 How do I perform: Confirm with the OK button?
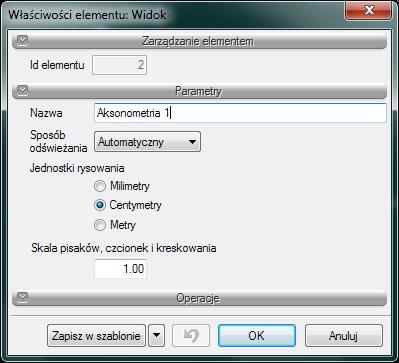(x=257, y=336)
